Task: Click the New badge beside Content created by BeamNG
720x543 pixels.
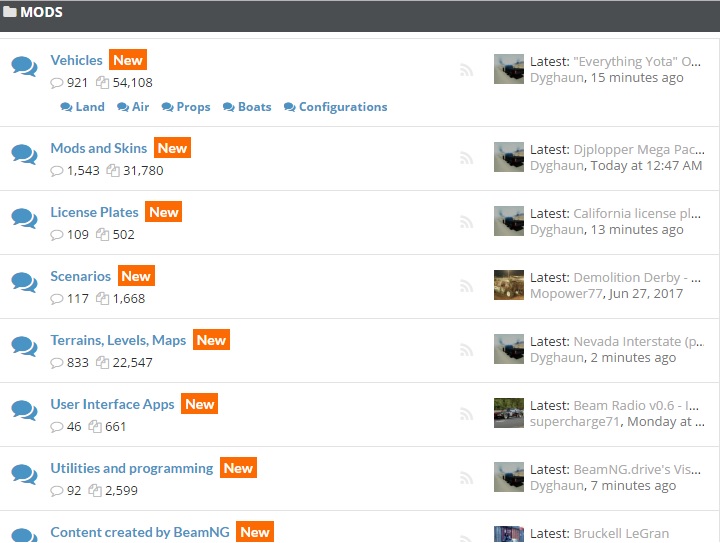Action: (x=255, y=532)
